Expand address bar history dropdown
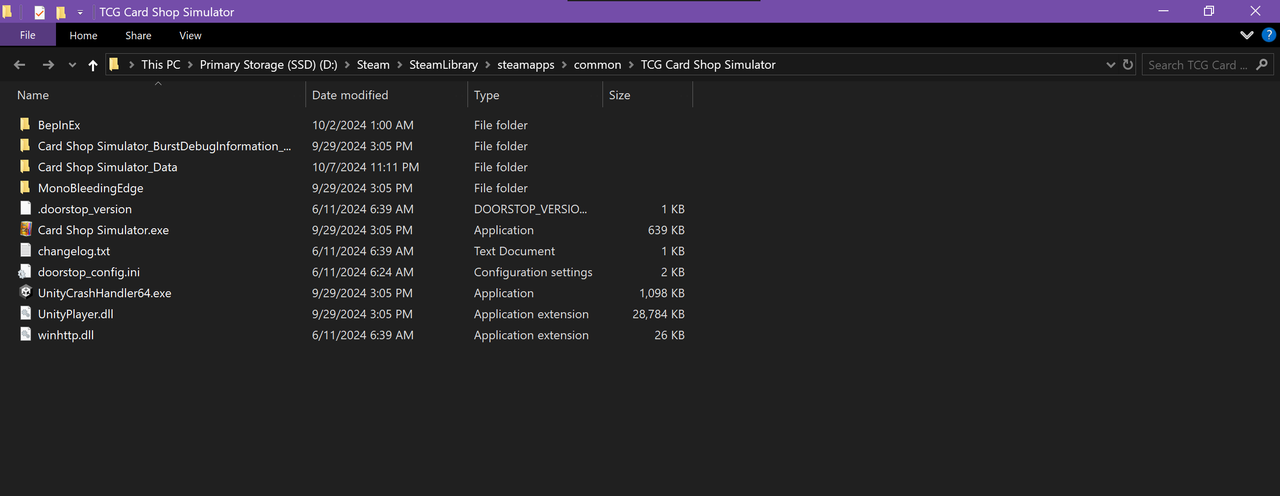Viewport: 1280px width, 496px height. click(x=1111, y=65)
